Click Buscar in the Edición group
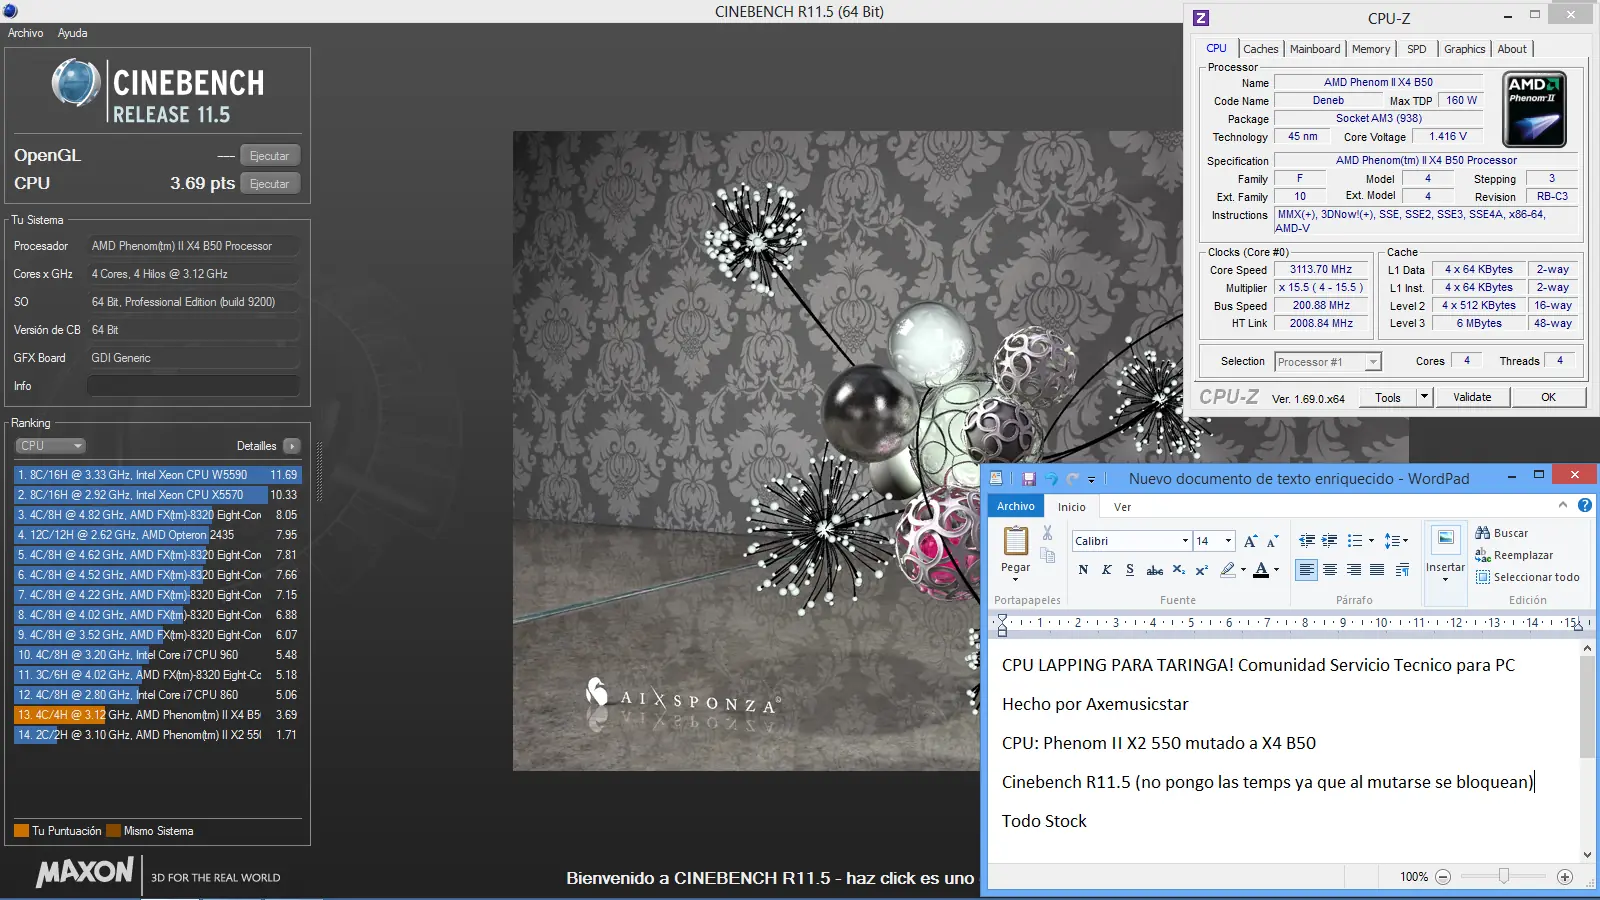Viewport: 1600px width, 900px height. tap(1502, 533)
